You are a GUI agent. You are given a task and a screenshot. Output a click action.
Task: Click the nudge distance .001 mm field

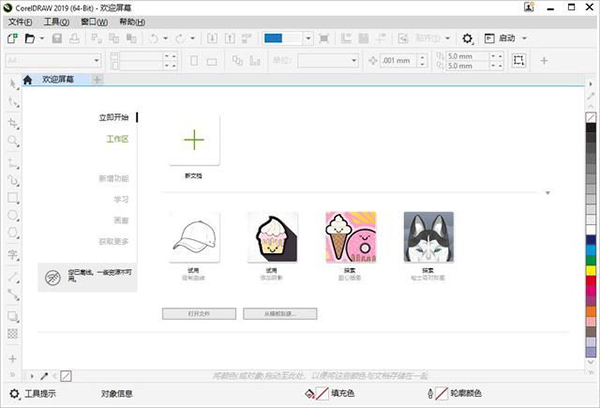398,60
